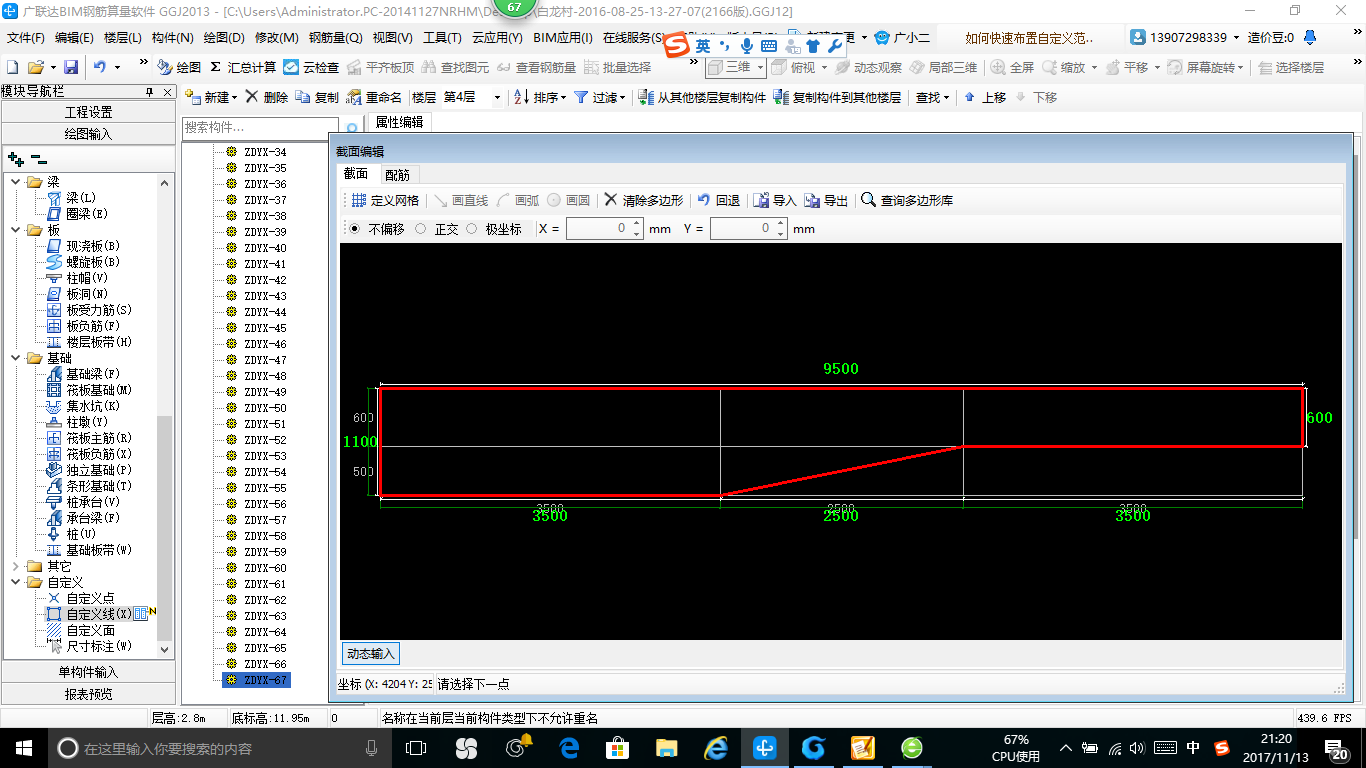This screenshot has height=768, width=1366.
Task: Click 导出 export polygon
Action: (826, 200)
